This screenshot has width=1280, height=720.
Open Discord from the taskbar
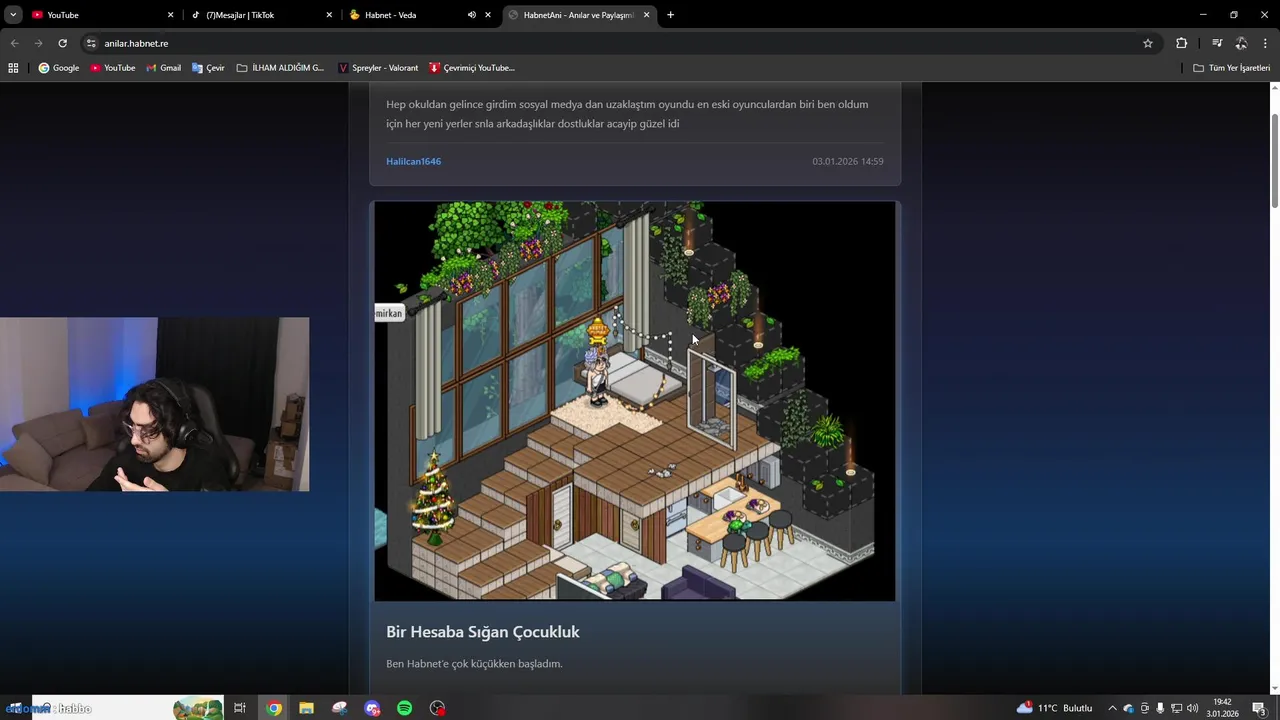tap(372, 708)
